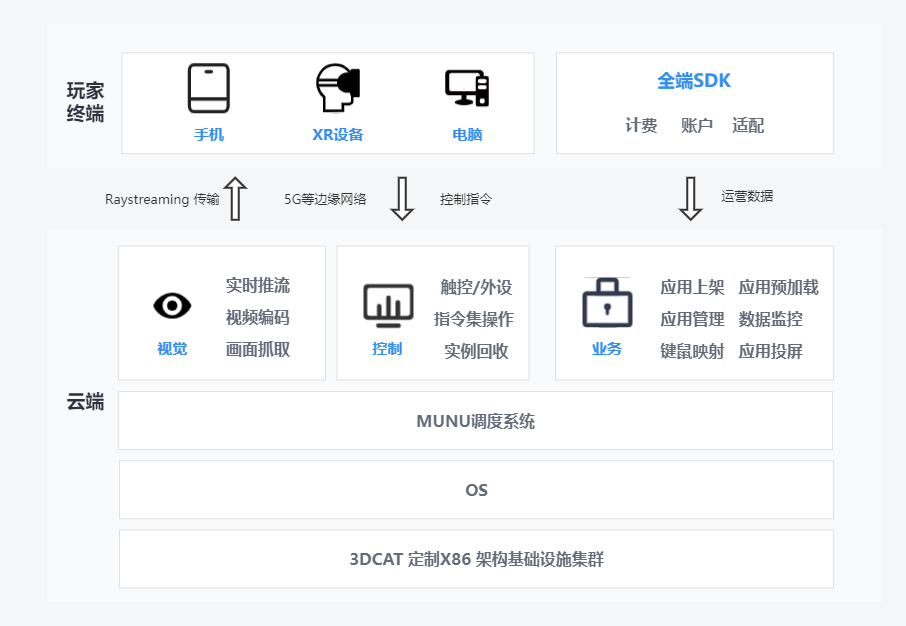Viewport: 906px width, 626px height.
Task: Click the 应用预加载 text
Action: point(779,287)
